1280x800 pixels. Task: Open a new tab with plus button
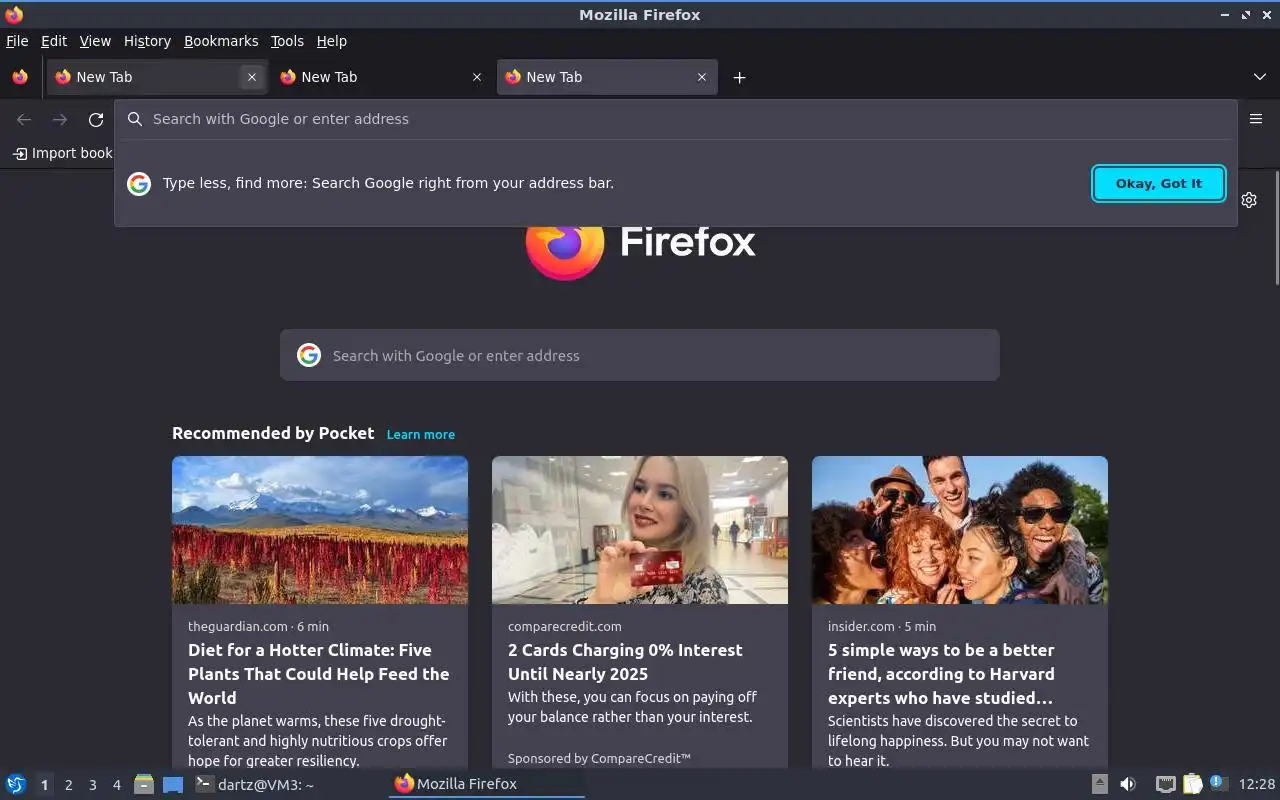pos(739,77)
